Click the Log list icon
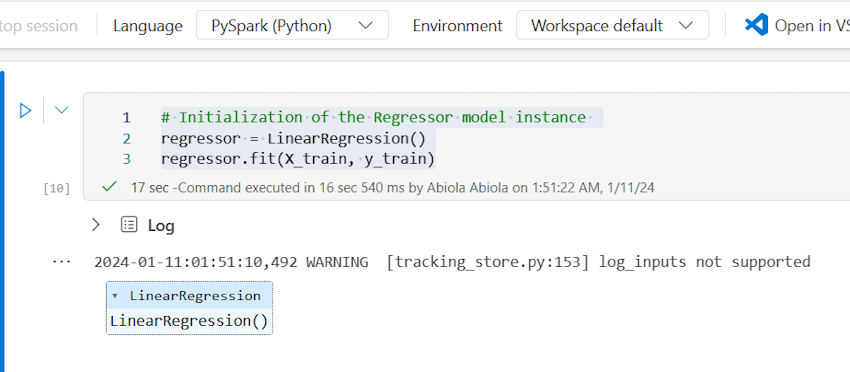Image resolution: width=850 pixels, height=372 pixels. click(129, 225)
